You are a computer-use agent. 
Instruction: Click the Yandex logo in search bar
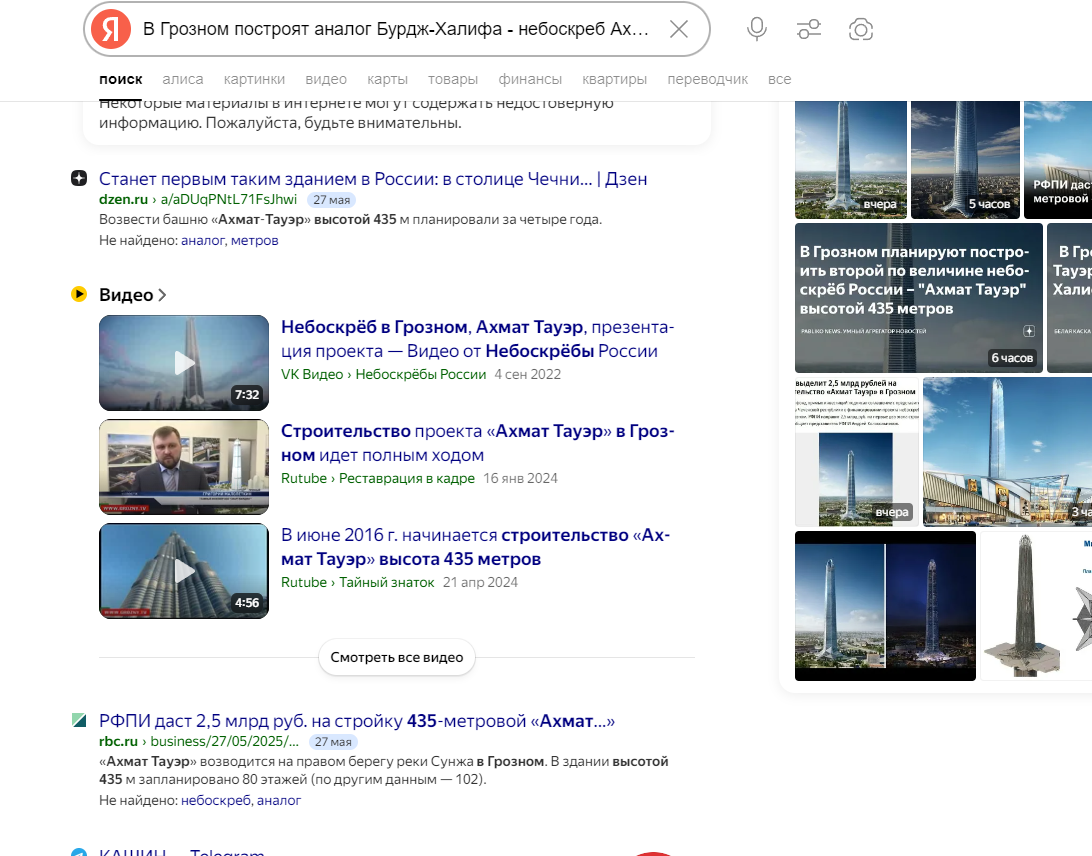pos(111,29)
